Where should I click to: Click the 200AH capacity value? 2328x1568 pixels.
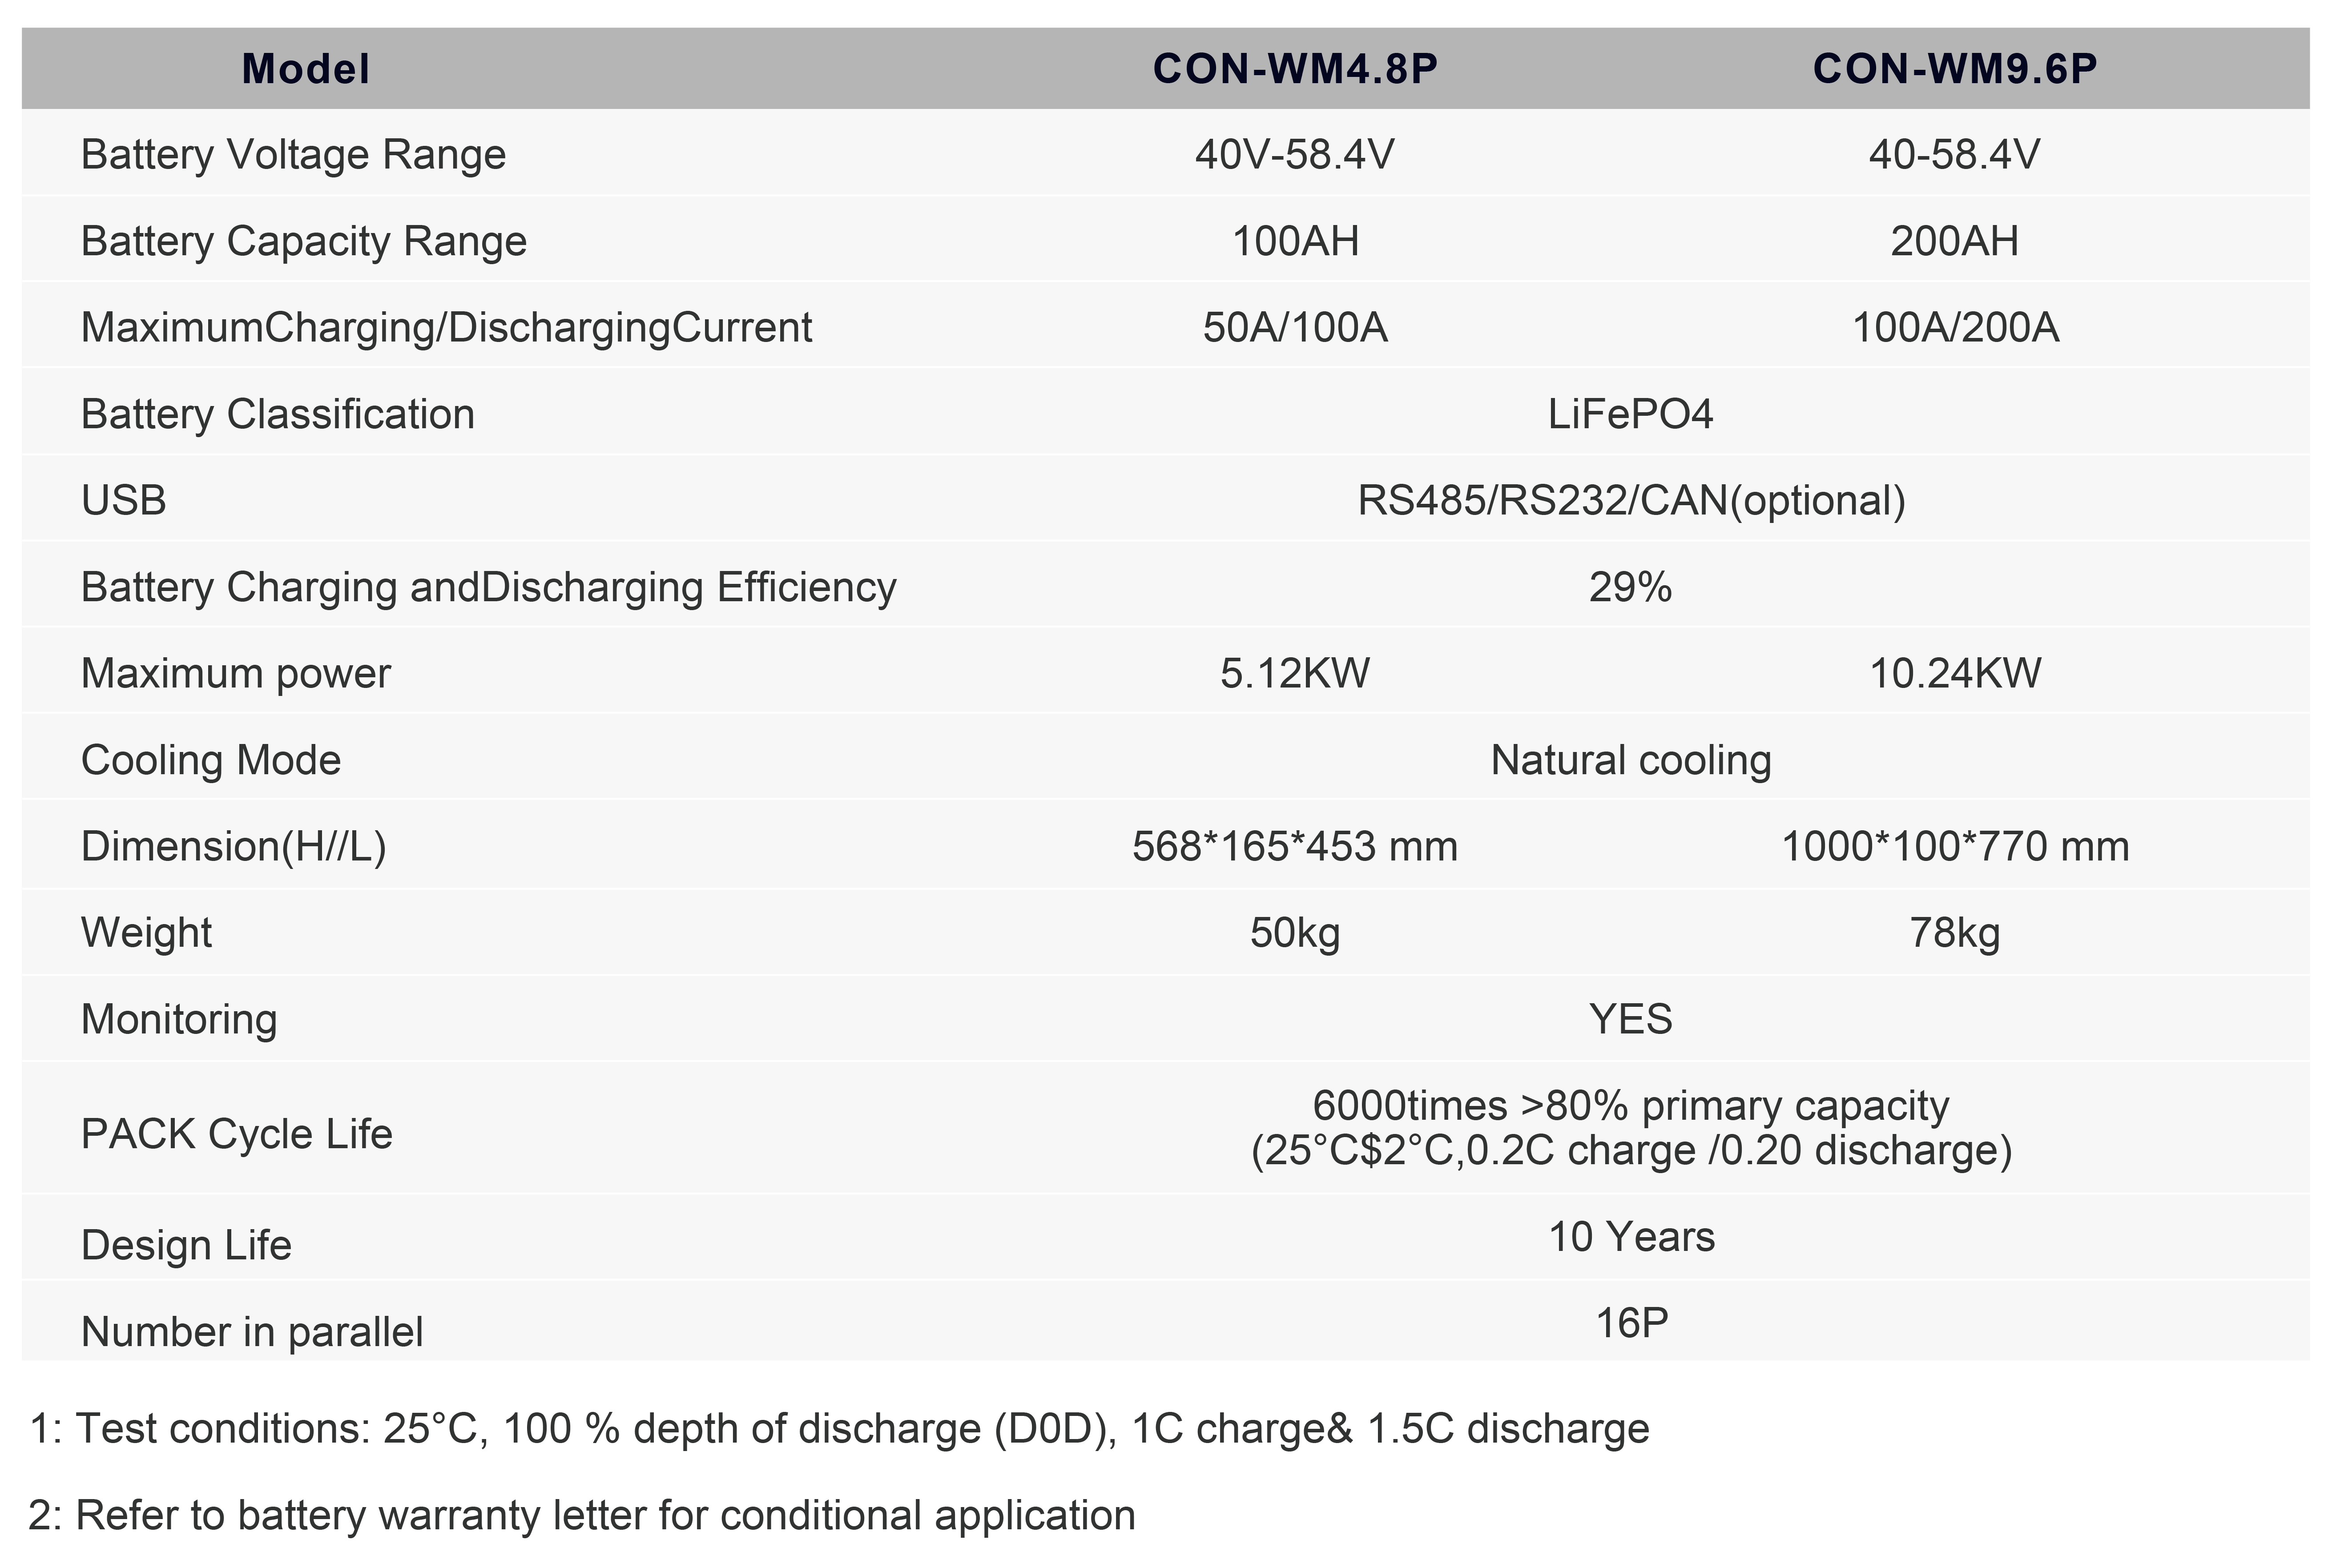(x=1954, y=241)
